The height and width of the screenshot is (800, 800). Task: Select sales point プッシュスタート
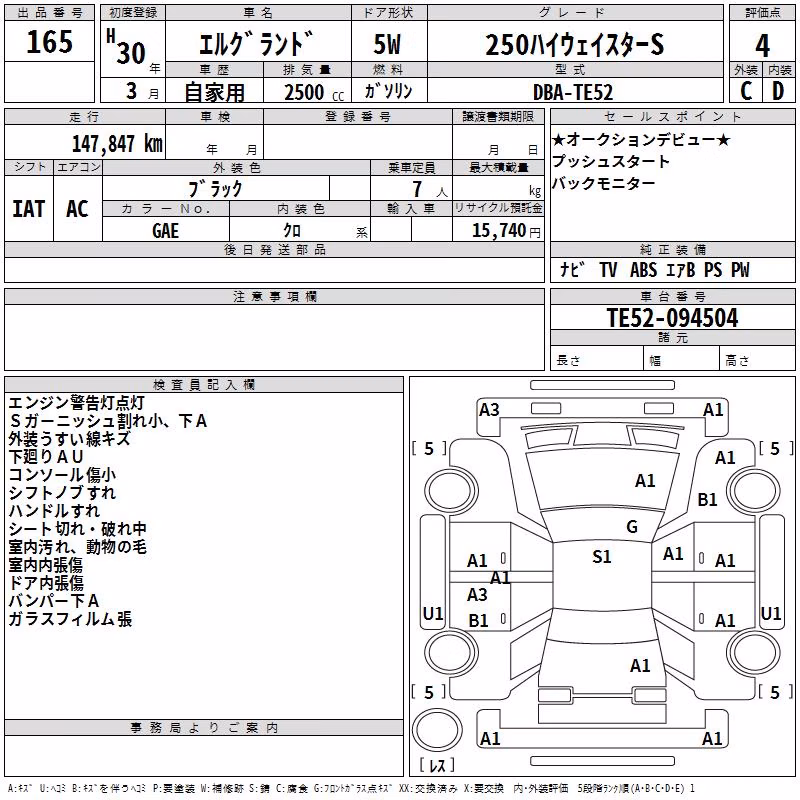610,161
